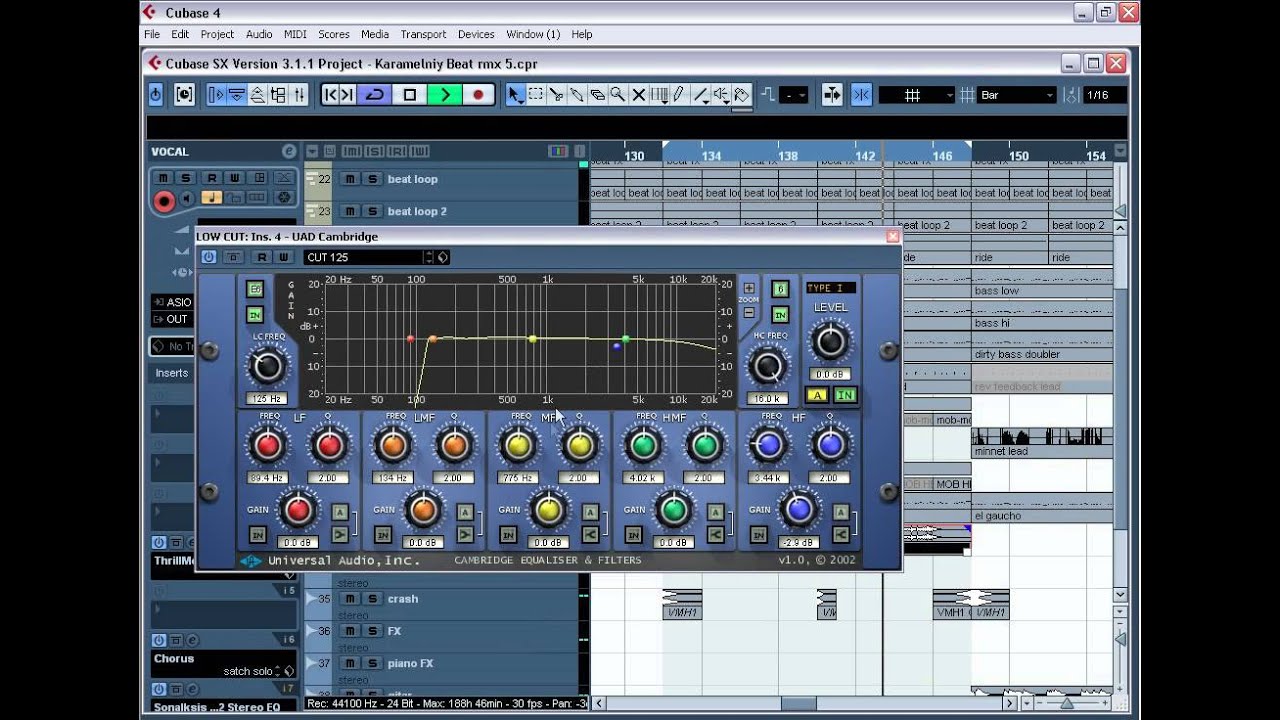Open the Audio menu
1280x720 pixels.
pos(259,34)
